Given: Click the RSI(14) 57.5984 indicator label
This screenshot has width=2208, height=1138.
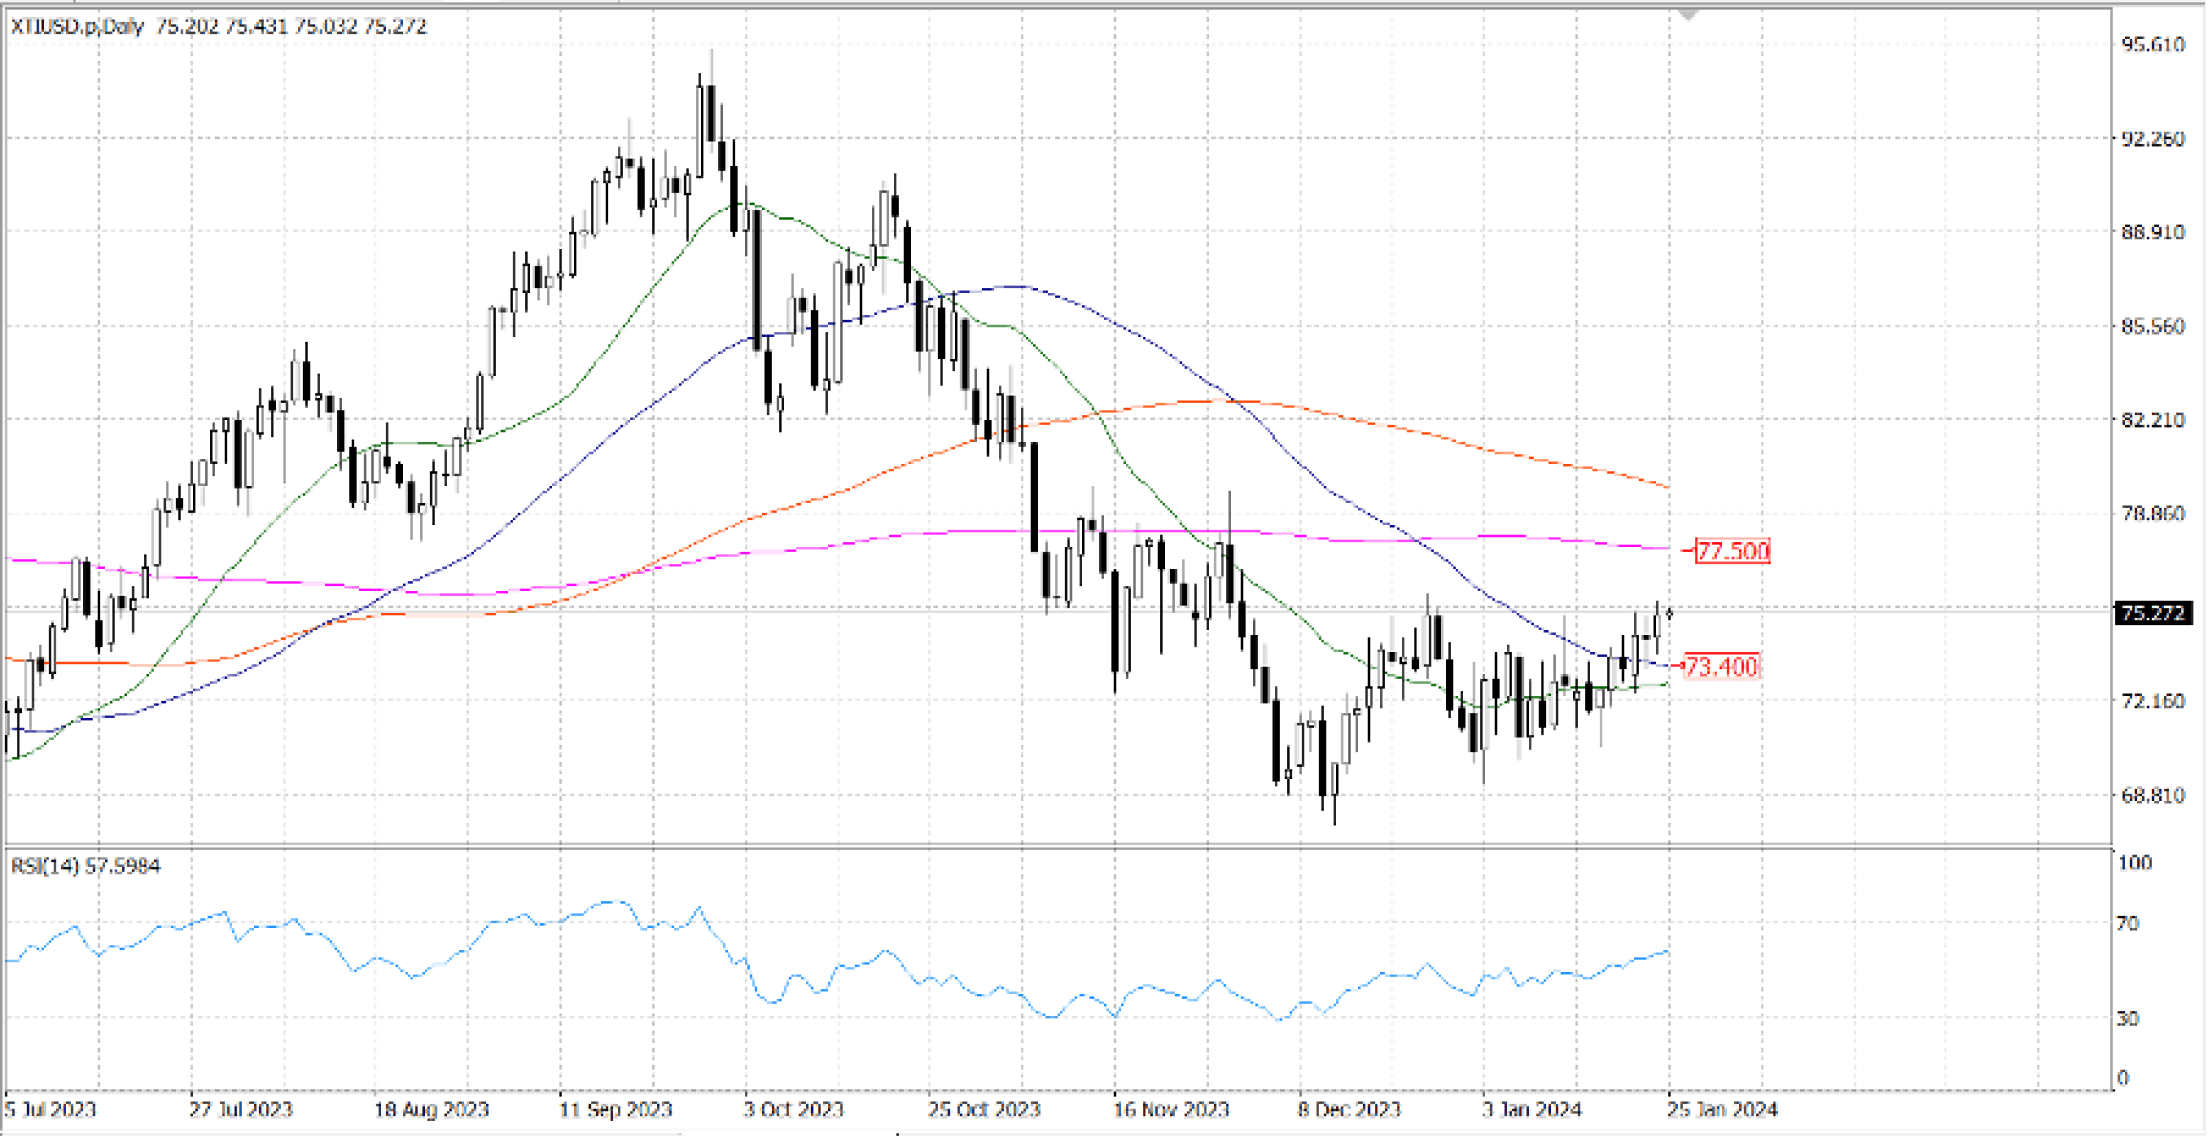Looking at the screenshot, I should (x=86, y=866).
